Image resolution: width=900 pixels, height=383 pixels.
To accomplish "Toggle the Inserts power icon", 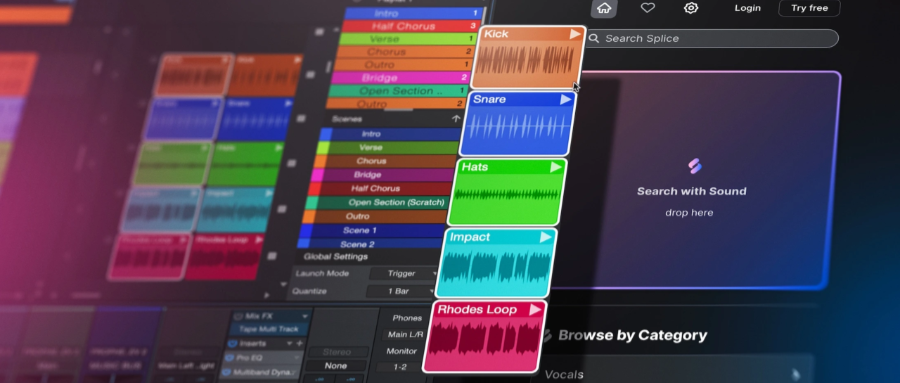I will [232, 343].
